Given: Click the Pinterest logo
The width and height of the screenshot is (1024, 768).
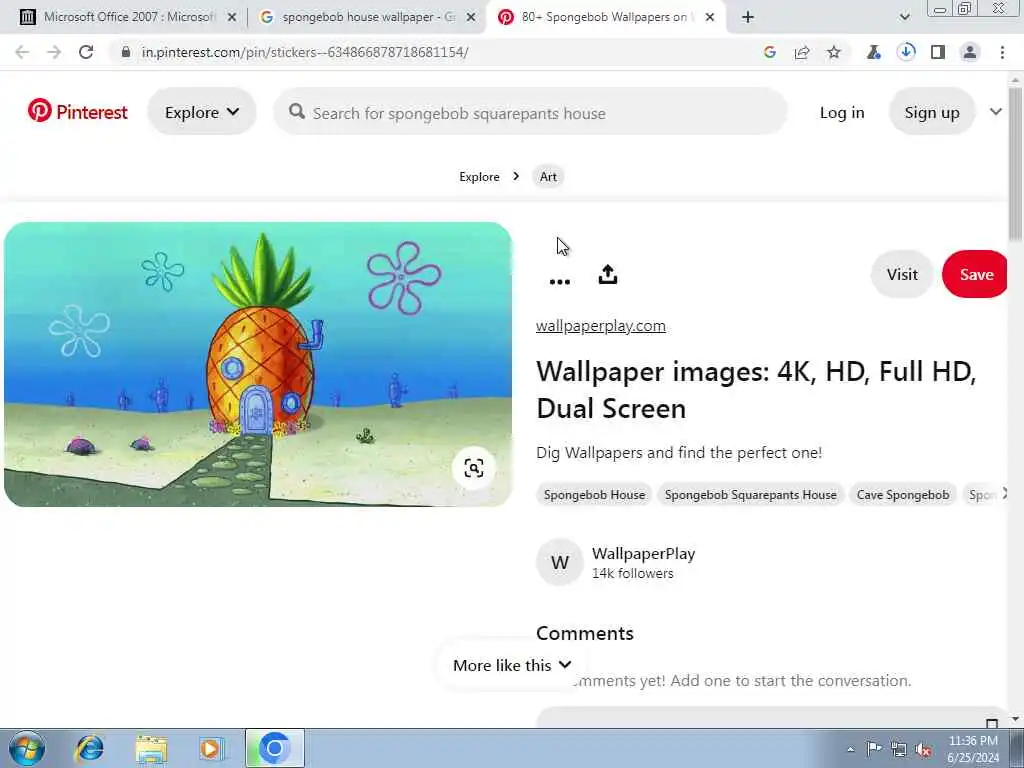Looking at the screenshot, I should pos(77,112).
